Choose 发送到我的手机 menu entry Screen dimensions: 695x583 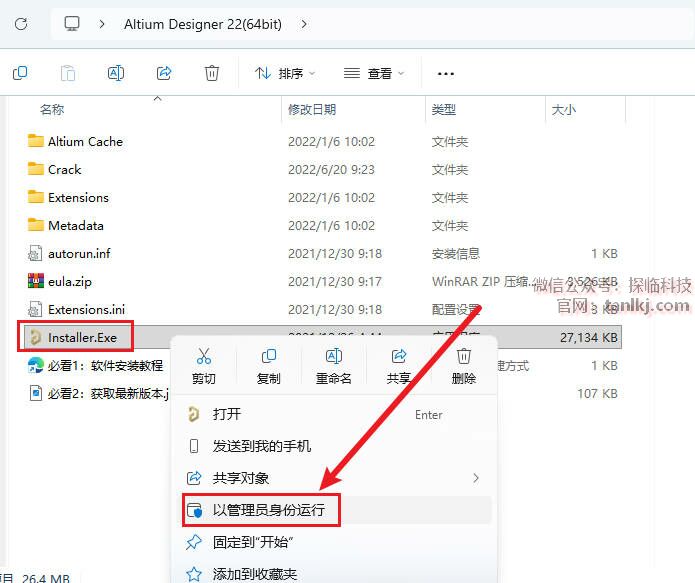[x=334, y=446]
